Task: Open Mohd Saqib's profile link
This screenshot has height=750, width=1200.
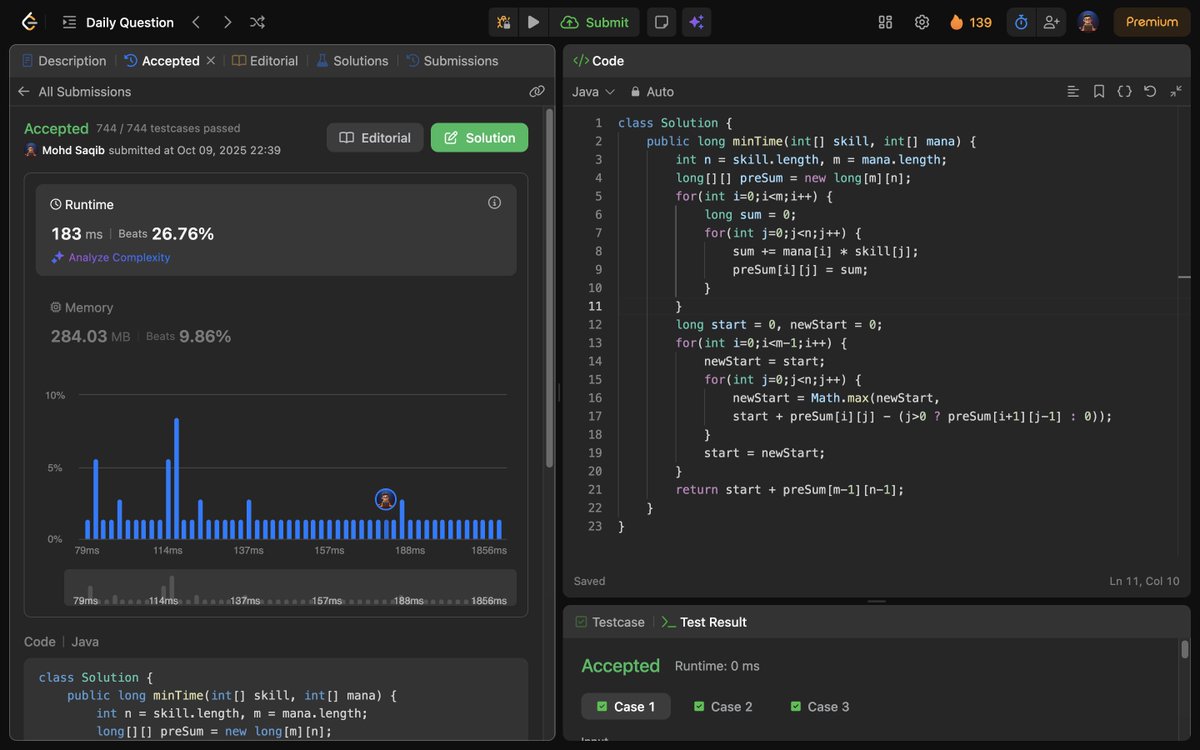Action: coord(75,150)
